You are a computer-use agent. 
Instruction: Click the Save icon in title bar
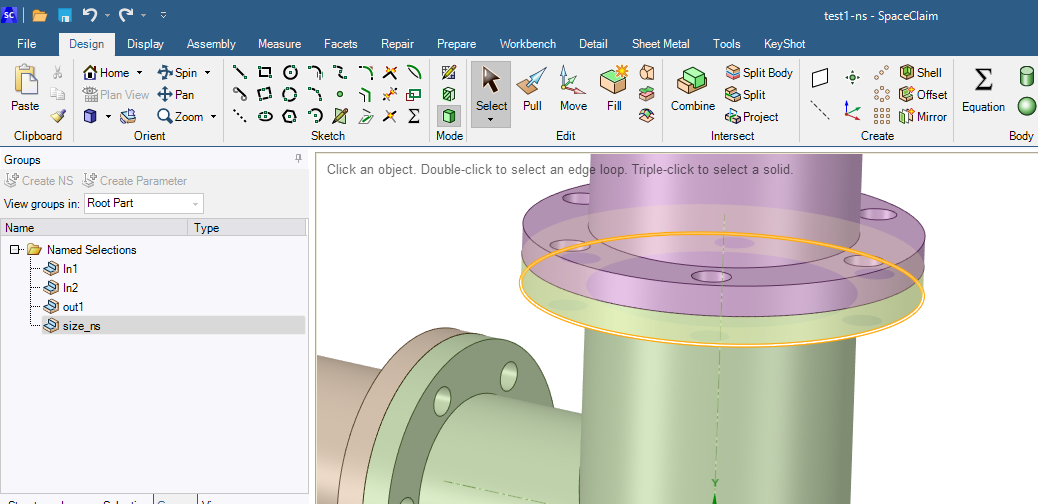(65, 15)
